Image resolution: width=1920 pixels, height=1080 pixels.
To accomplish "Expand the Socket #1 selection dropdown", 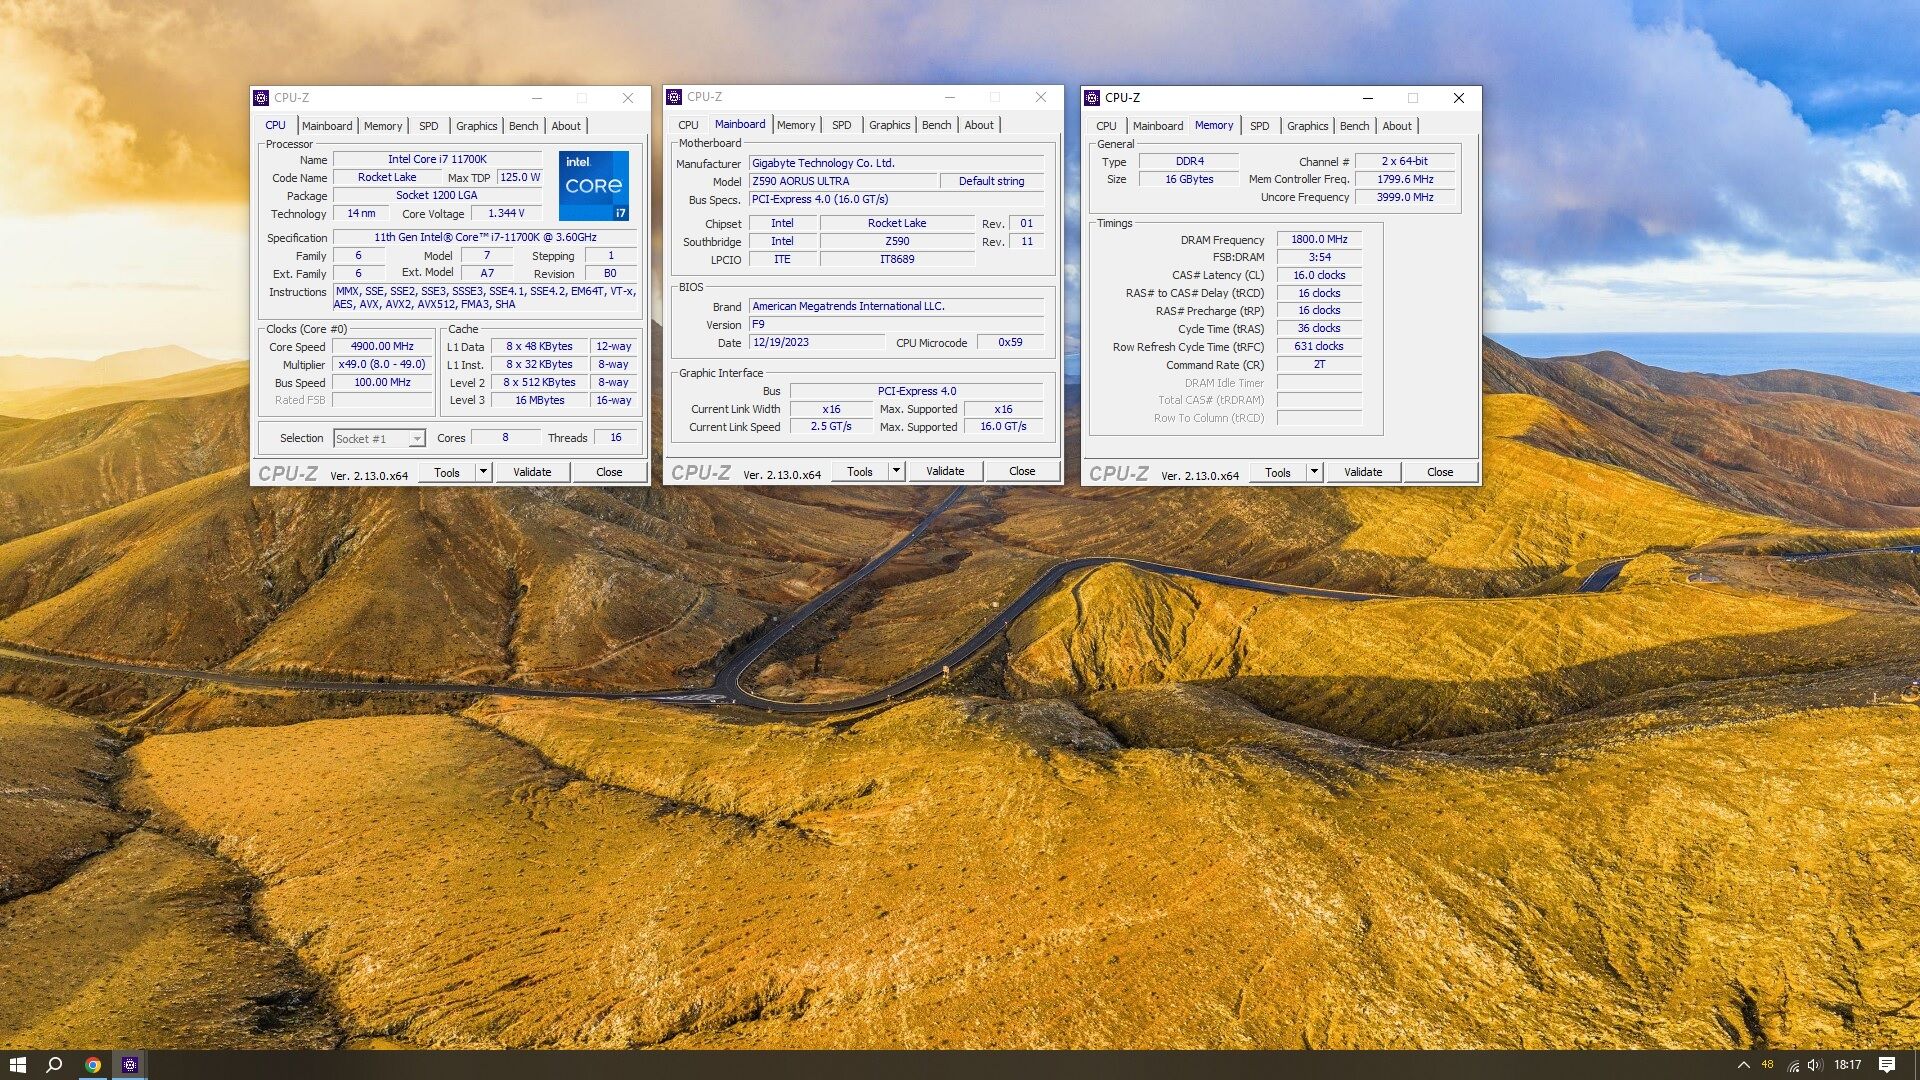I will pyautogui.click(x=417, y=439).
